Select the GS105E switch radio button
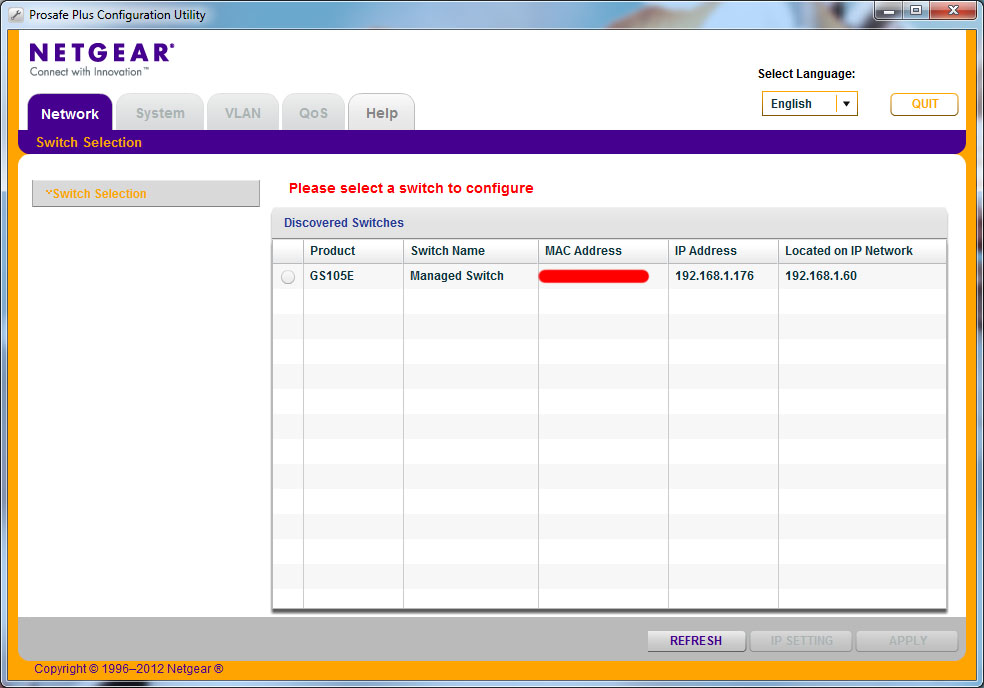 tap(288, 277)
